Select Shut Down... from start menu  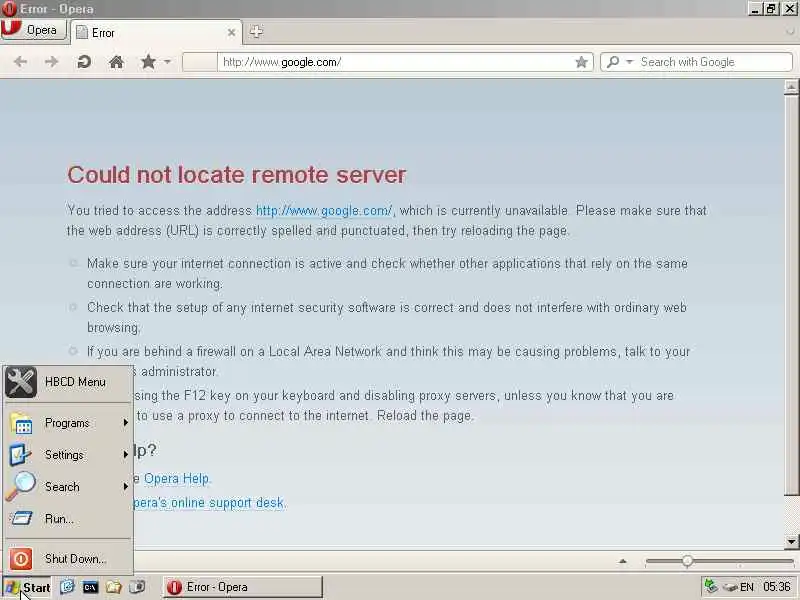tap(67, 559)
